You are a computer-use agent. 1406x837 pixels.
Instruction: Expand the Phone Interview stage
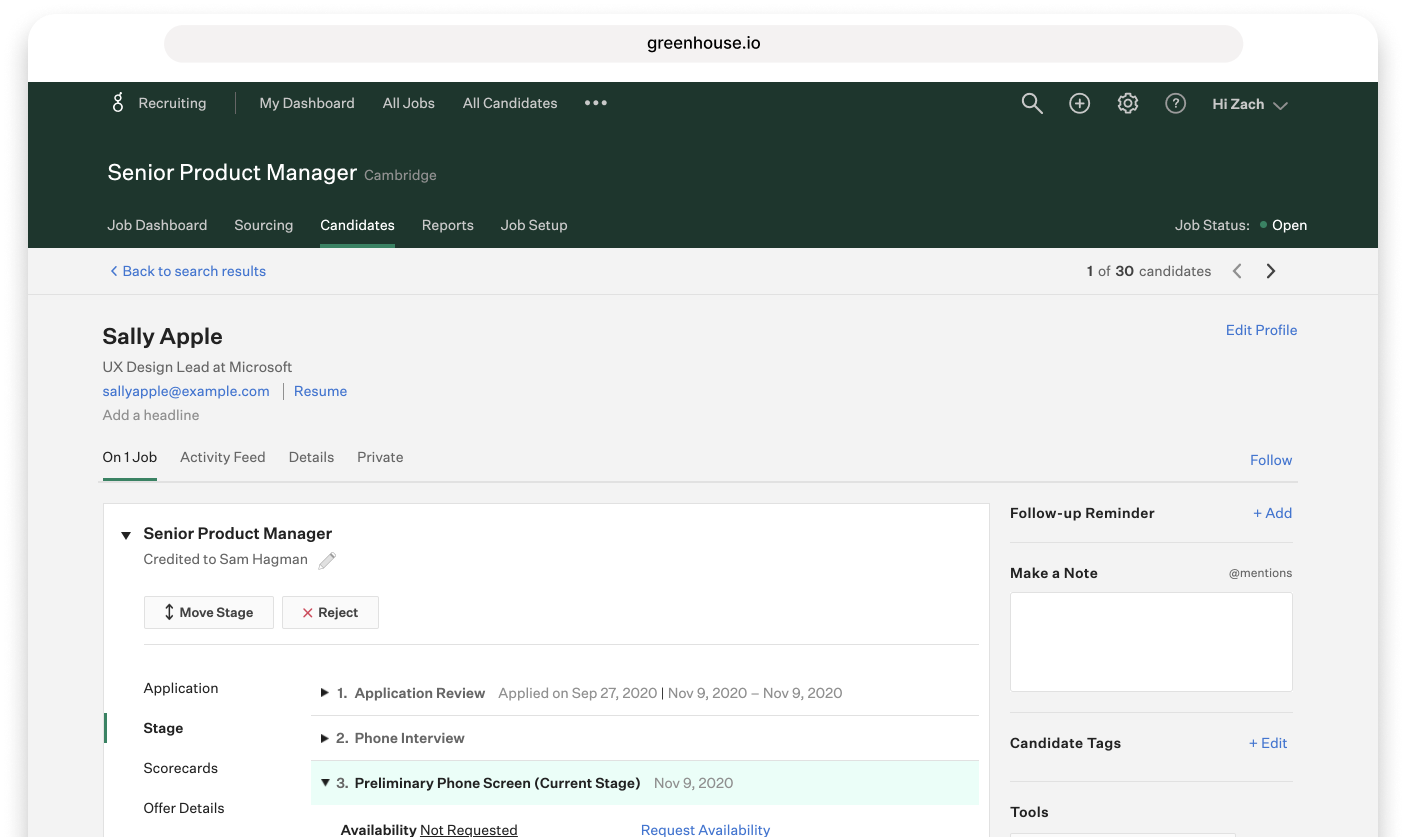point(324,738)
